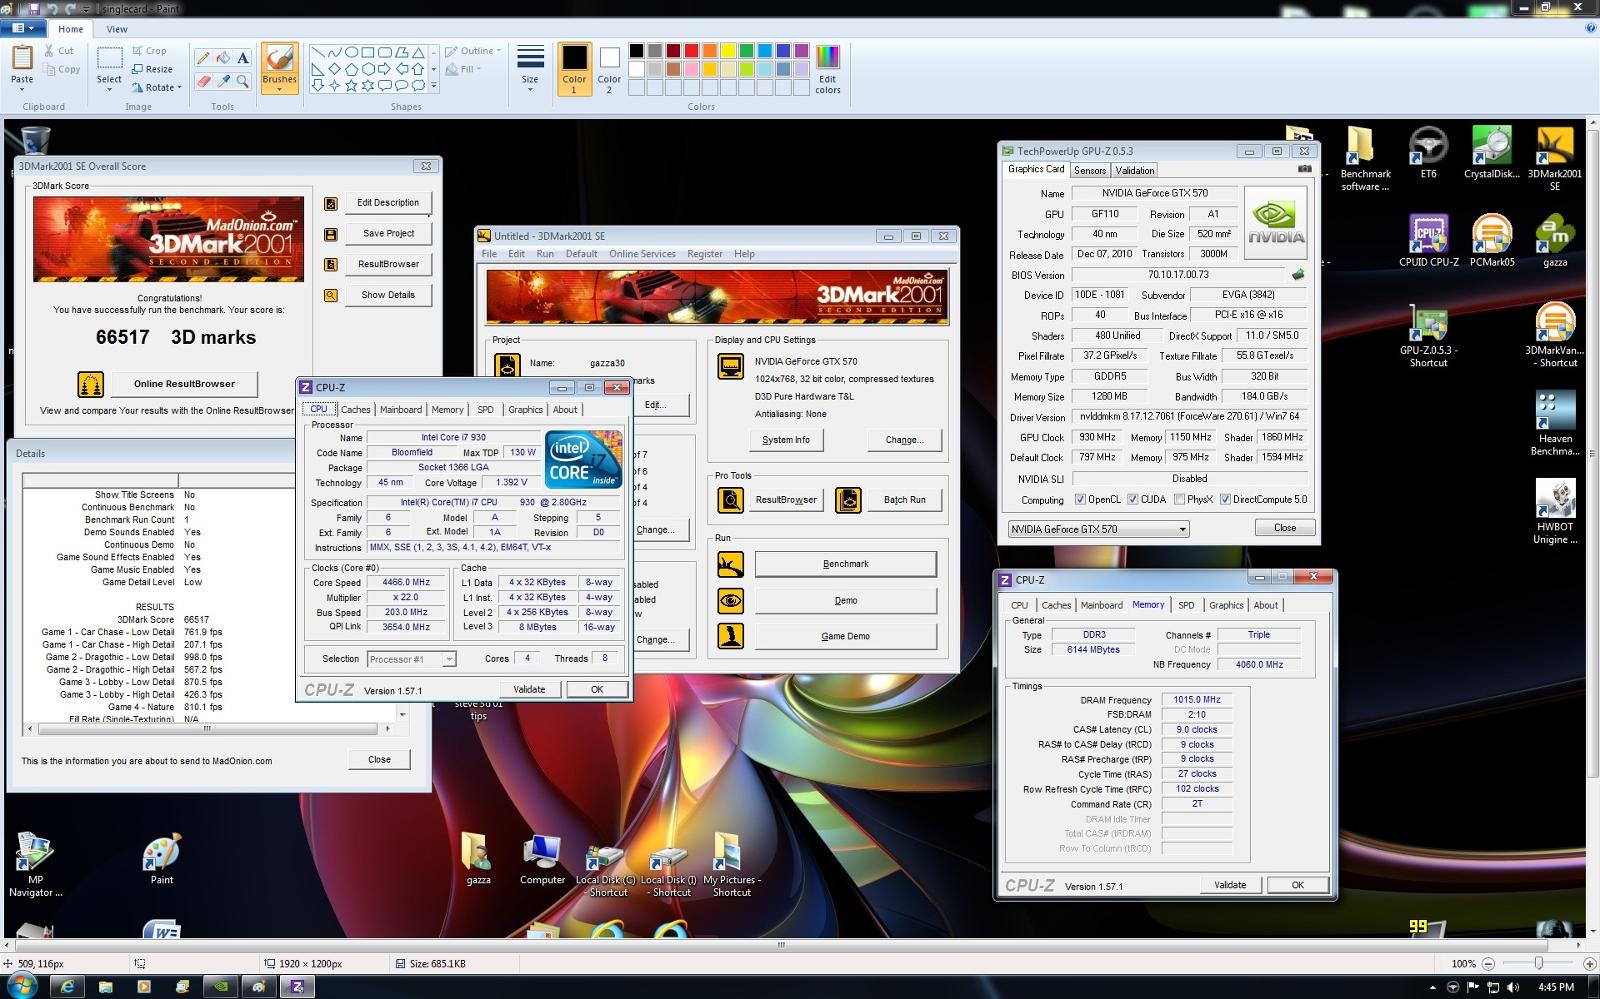Pick the red color swatch
This screenshot has width=1600, height=999.
pos(692,51)
